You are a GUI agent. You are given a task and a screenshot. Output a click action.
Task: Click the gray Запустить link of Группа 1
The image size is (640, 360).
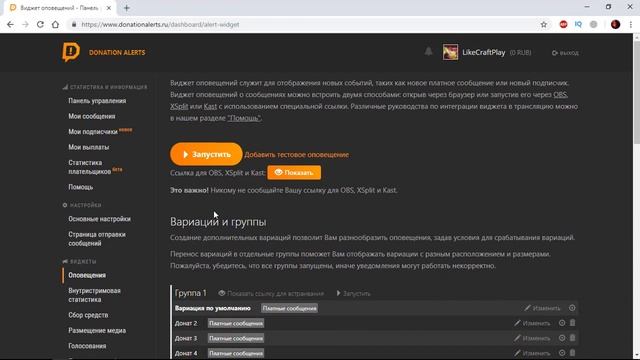353,293
